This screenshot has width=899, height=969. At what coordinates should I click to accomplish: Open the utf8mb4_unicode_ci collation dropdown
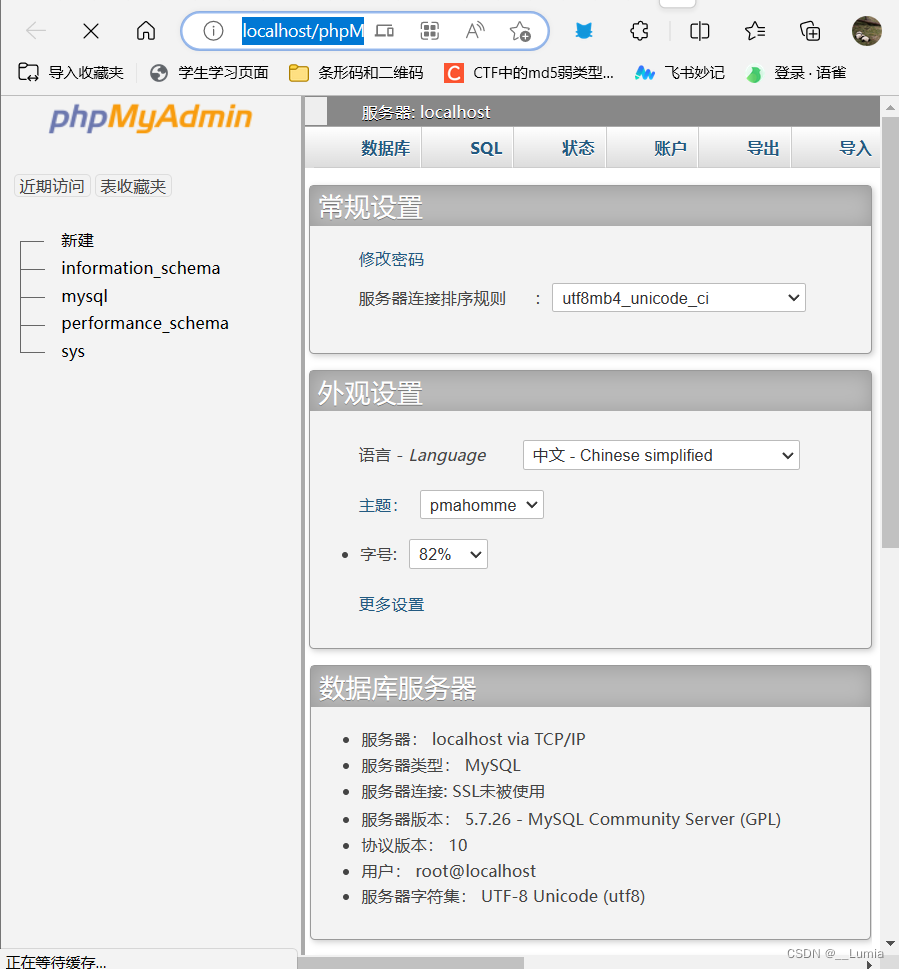(678, 298)
